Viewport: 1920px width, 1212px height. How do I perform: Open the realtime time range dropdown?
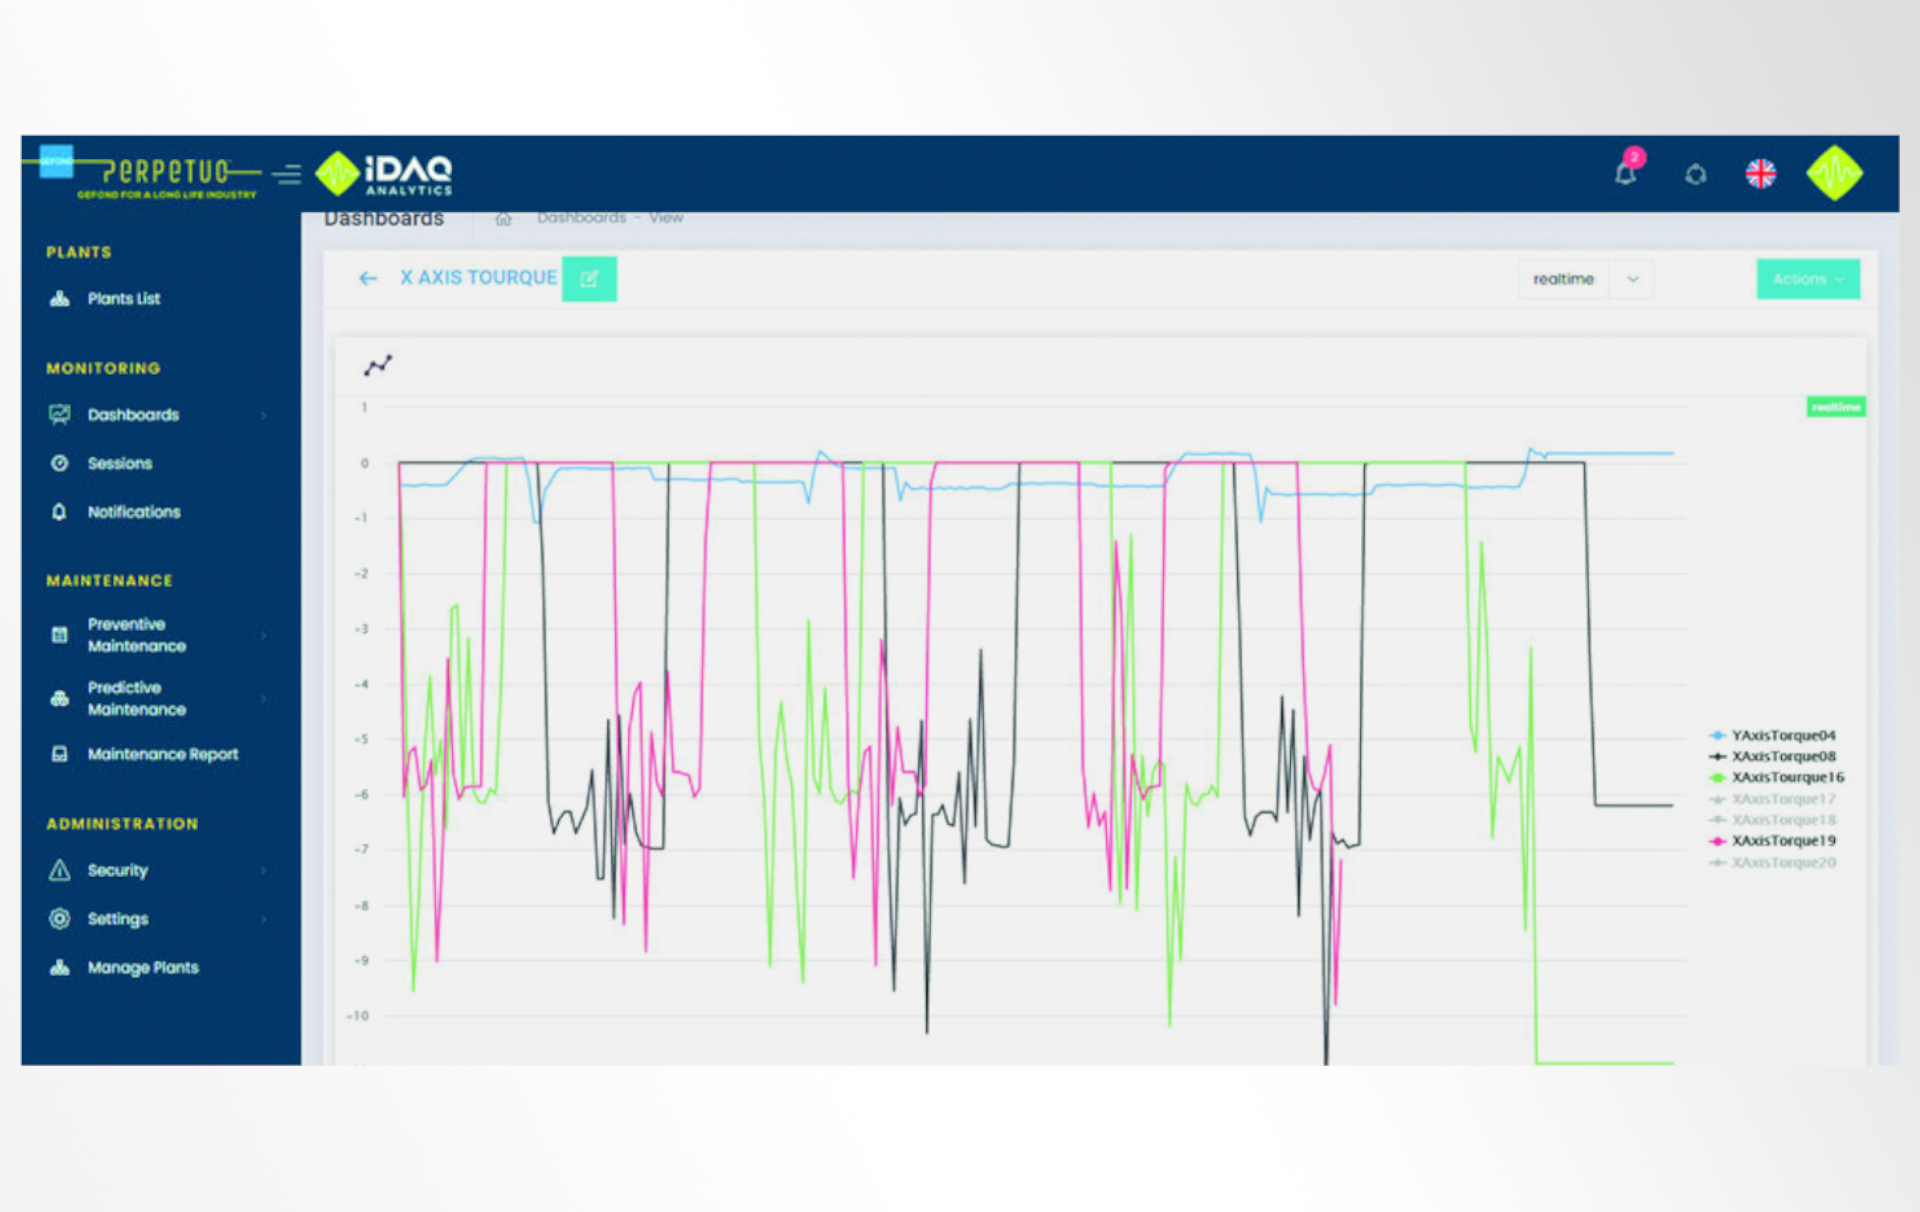(1585, 279)
